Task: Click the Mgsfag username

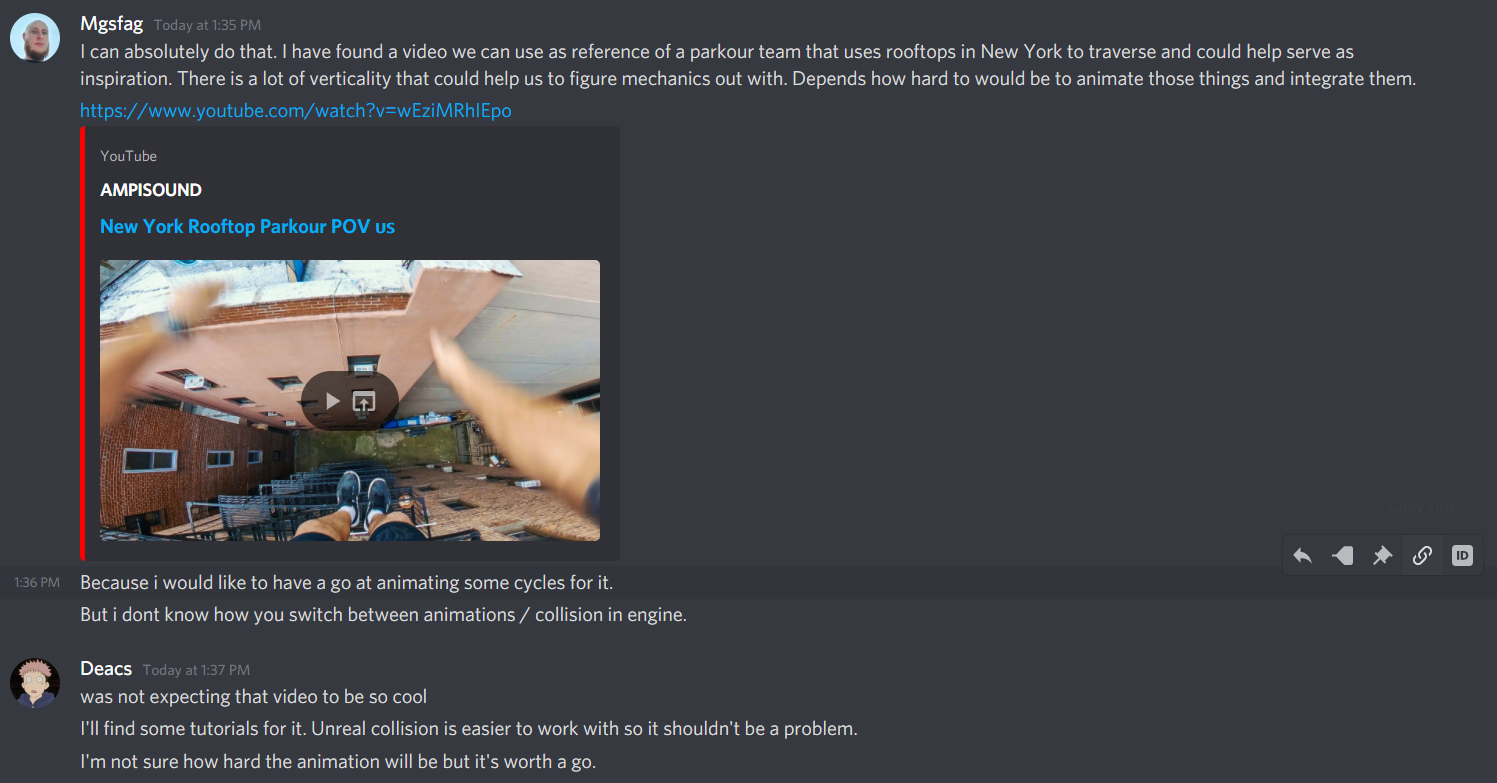Action: click(x=112, y=23)
